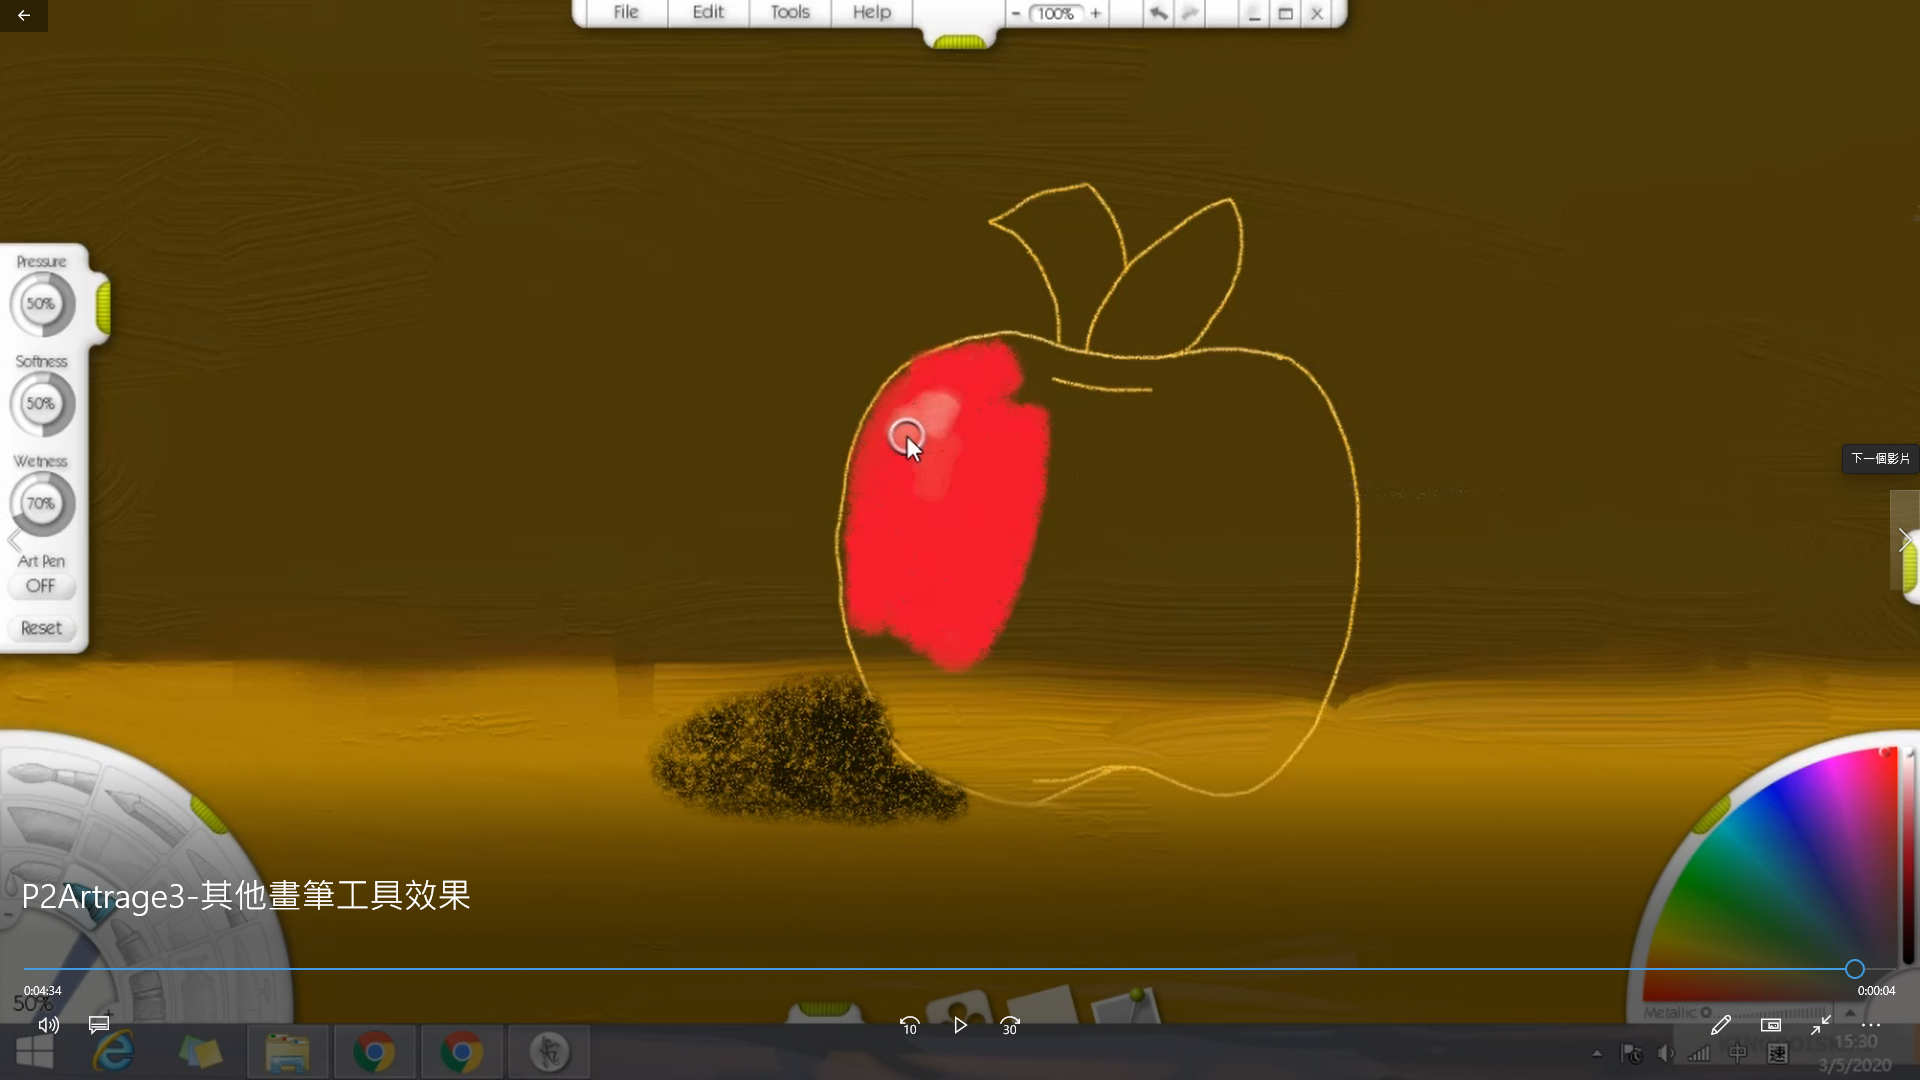Skip back 10 seconds
Image resolution: width=1920 pixels, height=1080 pixels.
click(x=909, y=1026)
